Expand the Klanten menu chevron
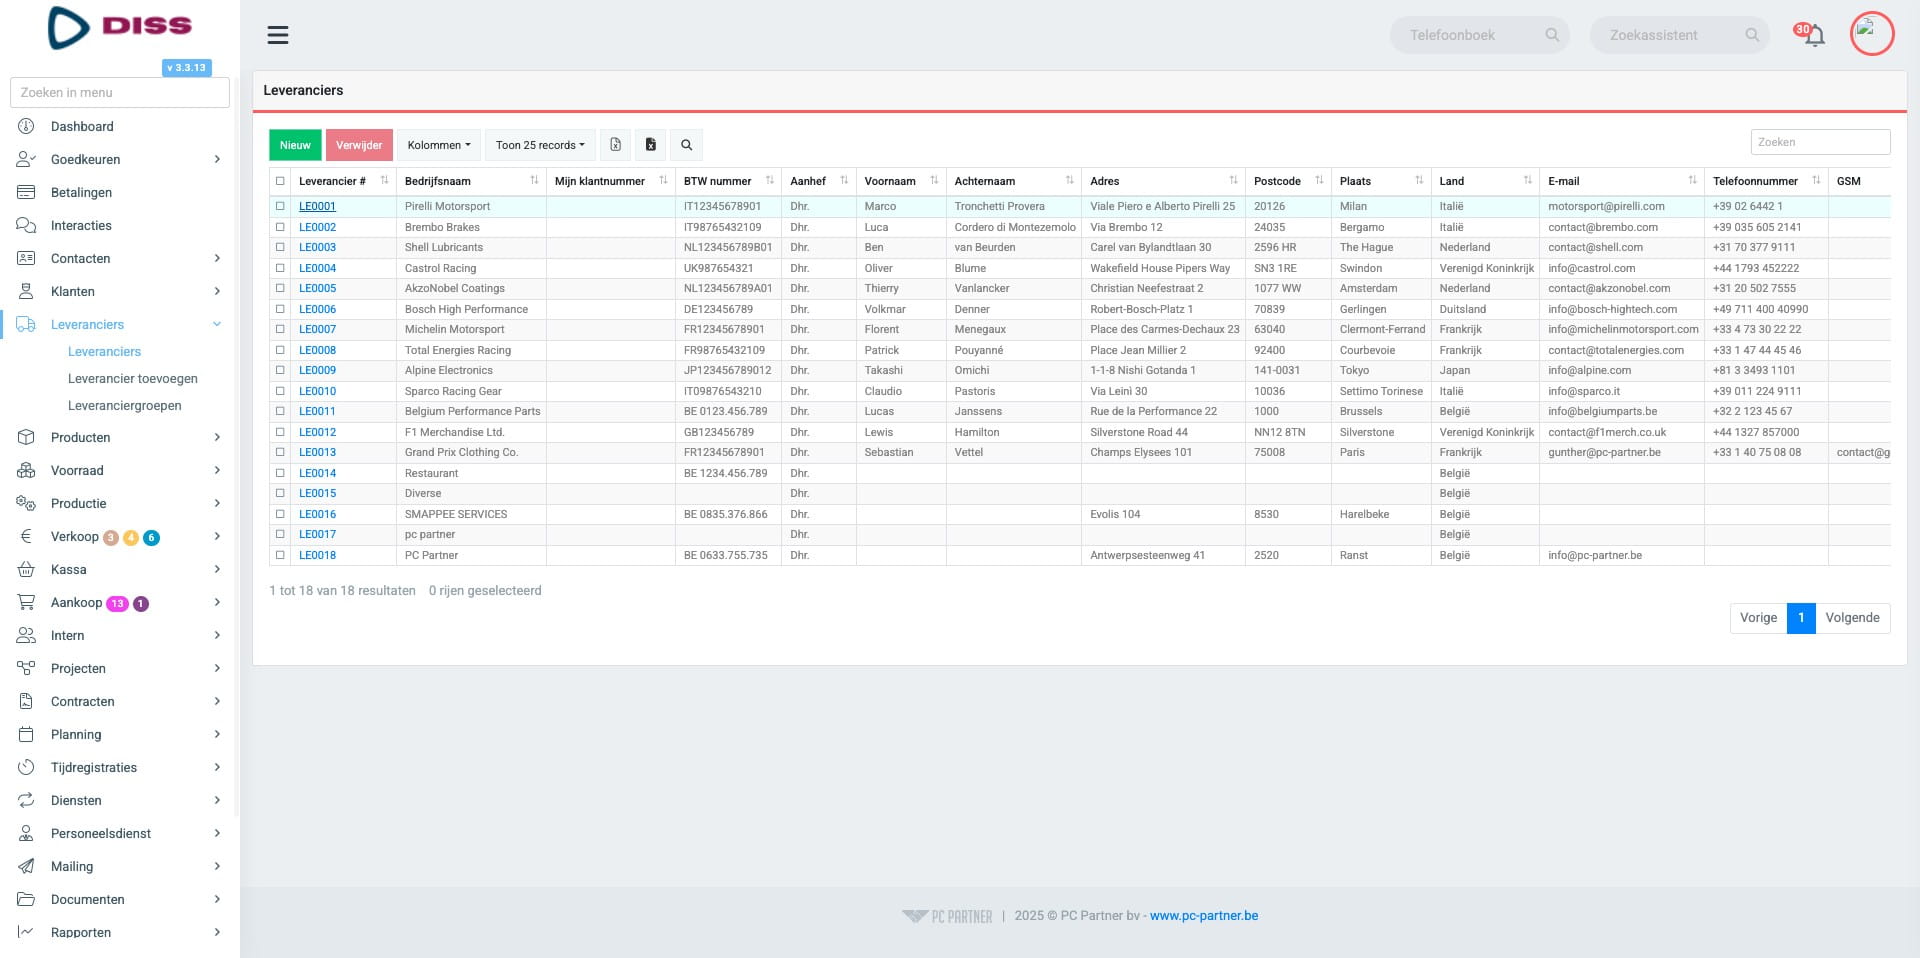This screenshot has width=1920, height=958. [217, 291]
